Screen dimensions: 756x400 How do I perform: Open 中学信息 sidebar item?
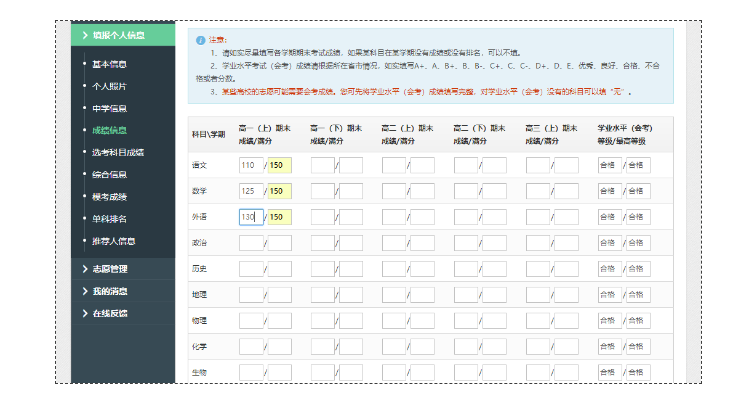[x=110, y=108]
